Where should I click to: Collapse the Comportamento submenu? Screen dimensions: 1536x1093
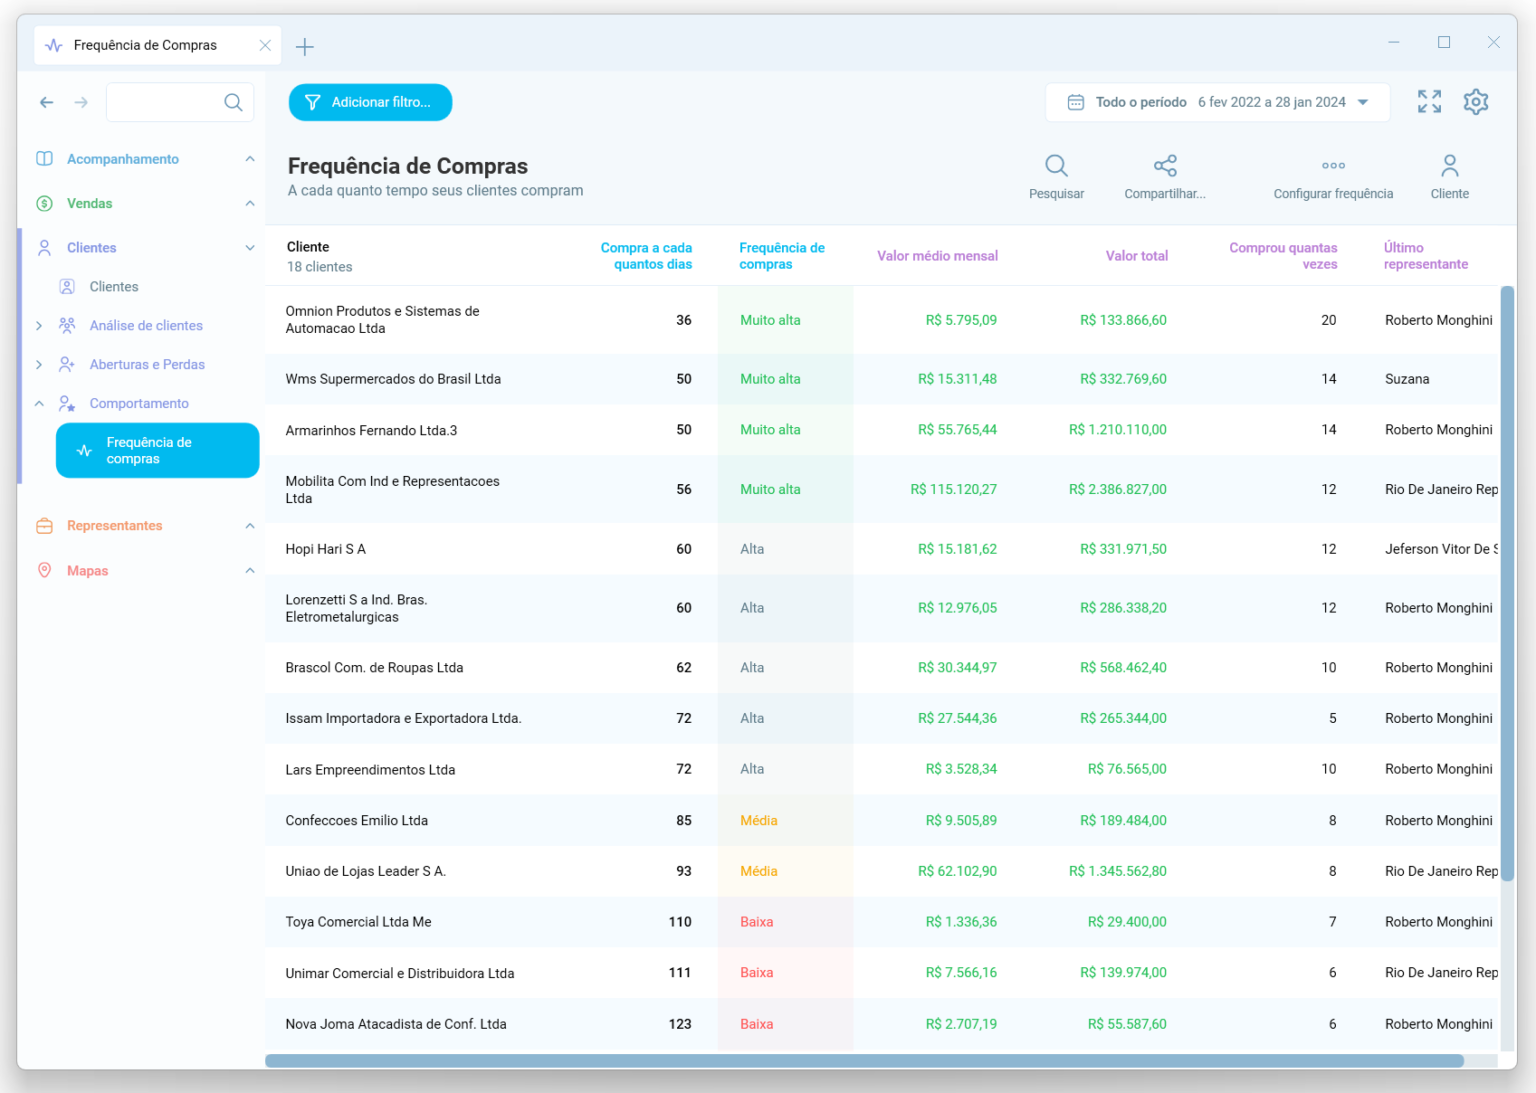[39, 404]
